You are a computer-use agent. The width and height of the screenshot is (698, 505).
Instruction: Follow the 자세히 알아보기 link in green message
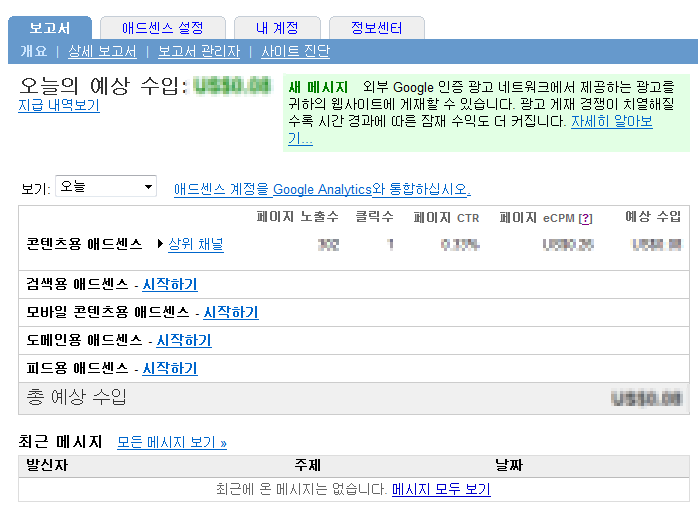tap(612, 121)
